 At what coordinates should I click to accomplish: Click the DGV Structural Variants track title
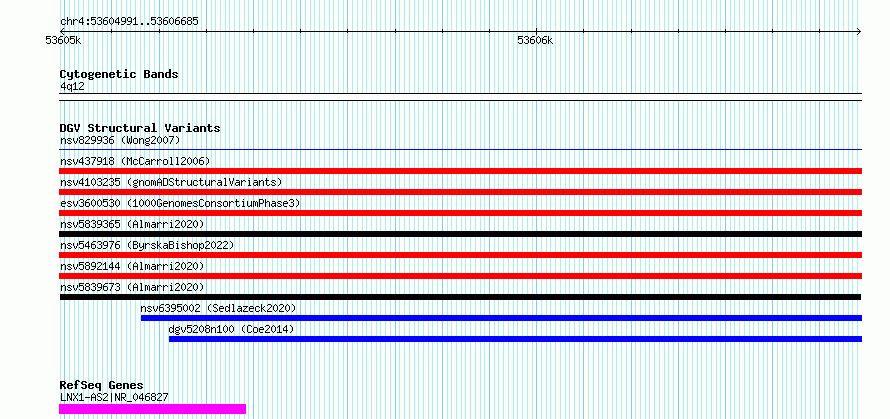point(140,128)
